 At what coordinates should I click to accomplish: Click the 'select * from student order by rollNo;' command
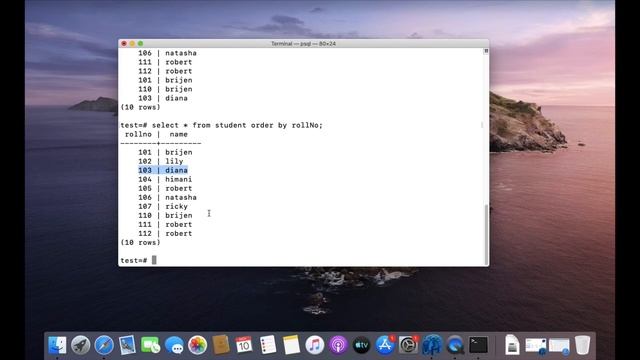click(237, 125)
